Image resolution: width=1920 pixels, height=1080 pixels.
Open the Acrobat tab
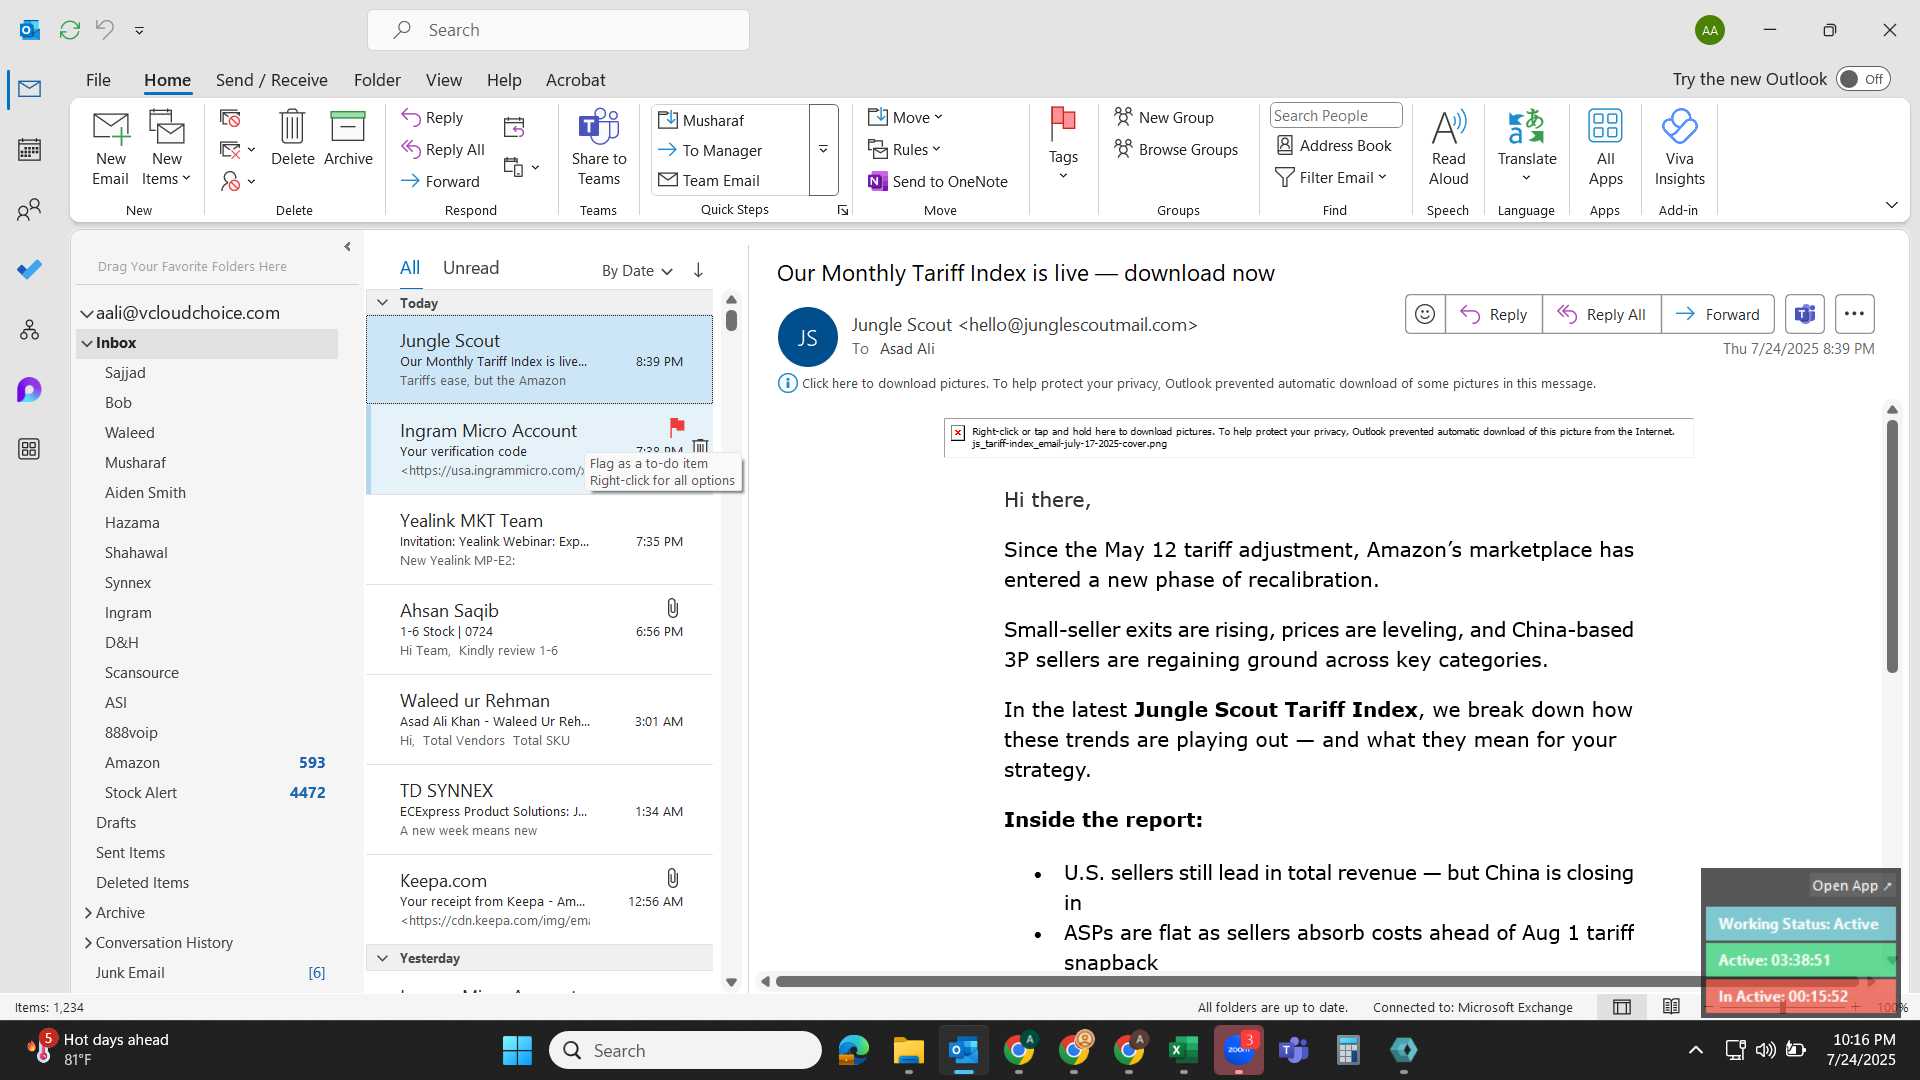point(575,80)
